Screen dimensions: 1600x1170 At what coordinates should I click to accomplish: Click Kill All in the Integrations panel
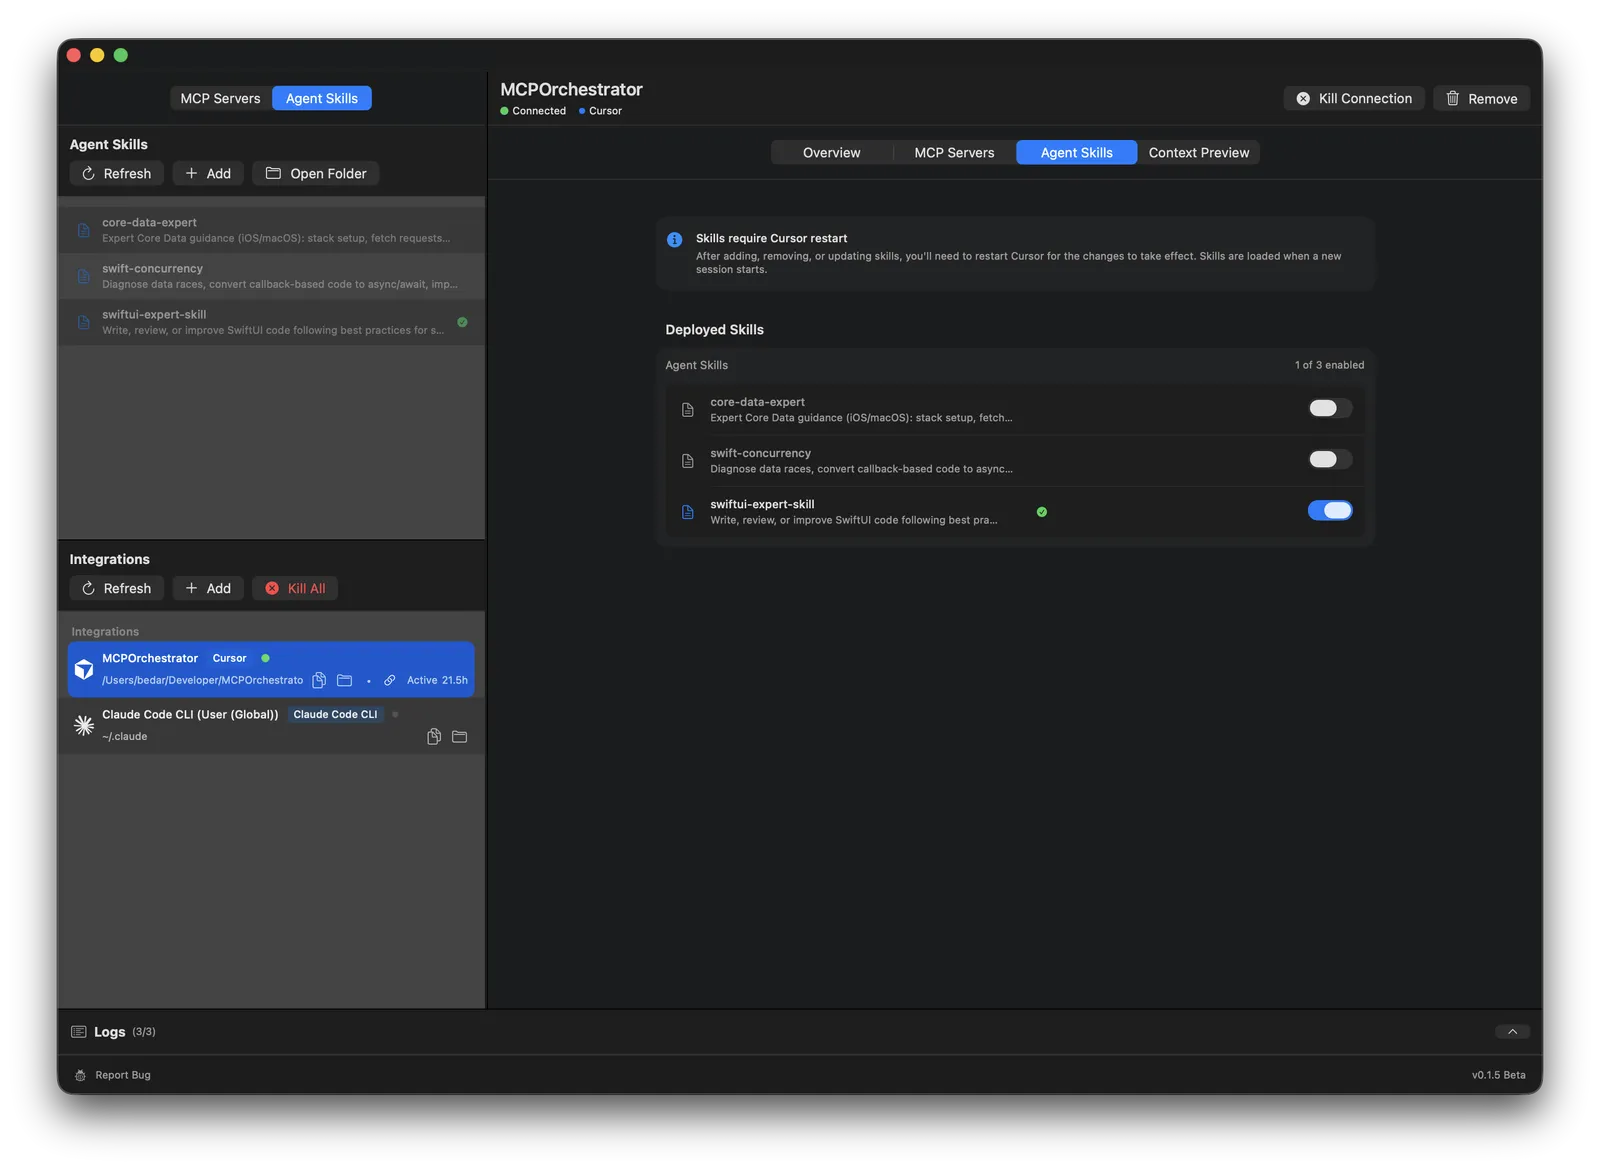click(x=295, y=588)
